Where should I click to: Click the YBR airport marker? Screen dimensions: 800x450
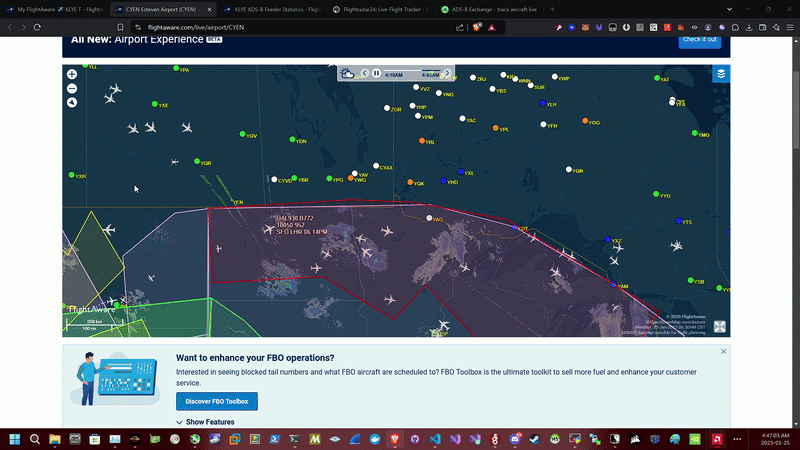294,178
